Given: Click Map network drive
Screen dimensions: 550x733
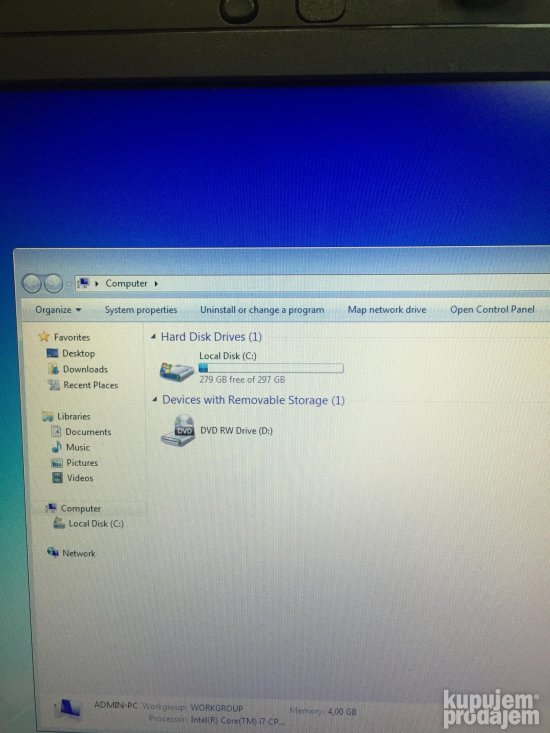Looking at the screenshot, I should coord(387,309).
